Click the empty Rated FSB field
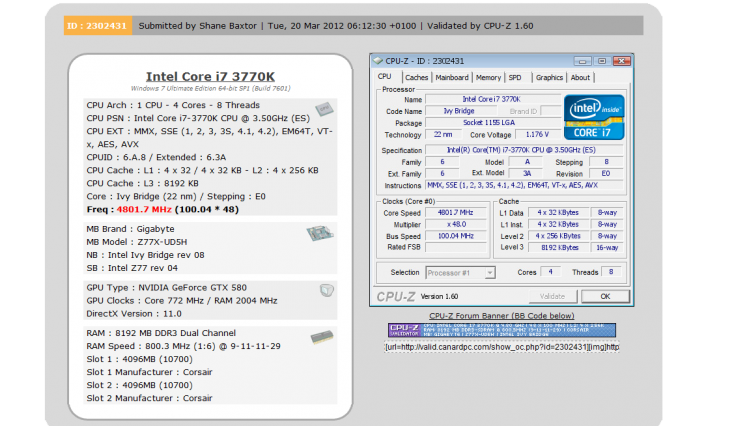Image resolution: width=738 pixels, height=426 pixels. pos(456,247)
